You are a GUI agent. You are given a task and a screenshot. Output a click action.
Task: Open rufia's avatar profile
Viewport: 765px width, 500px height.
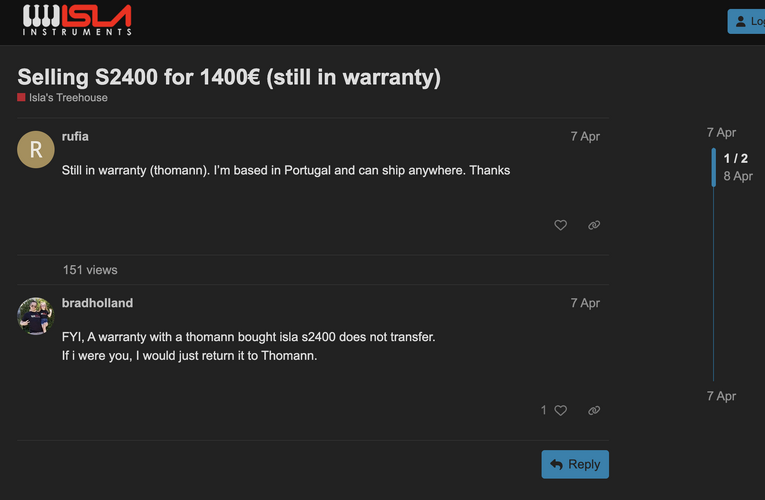pyautogui.click(x=36, y=150)
